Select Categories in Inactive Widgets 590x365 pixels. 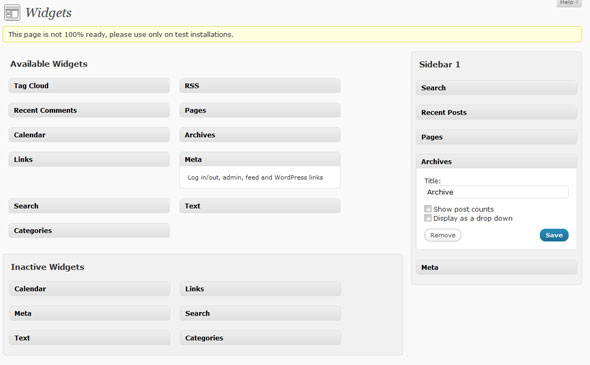coord(260,338)
